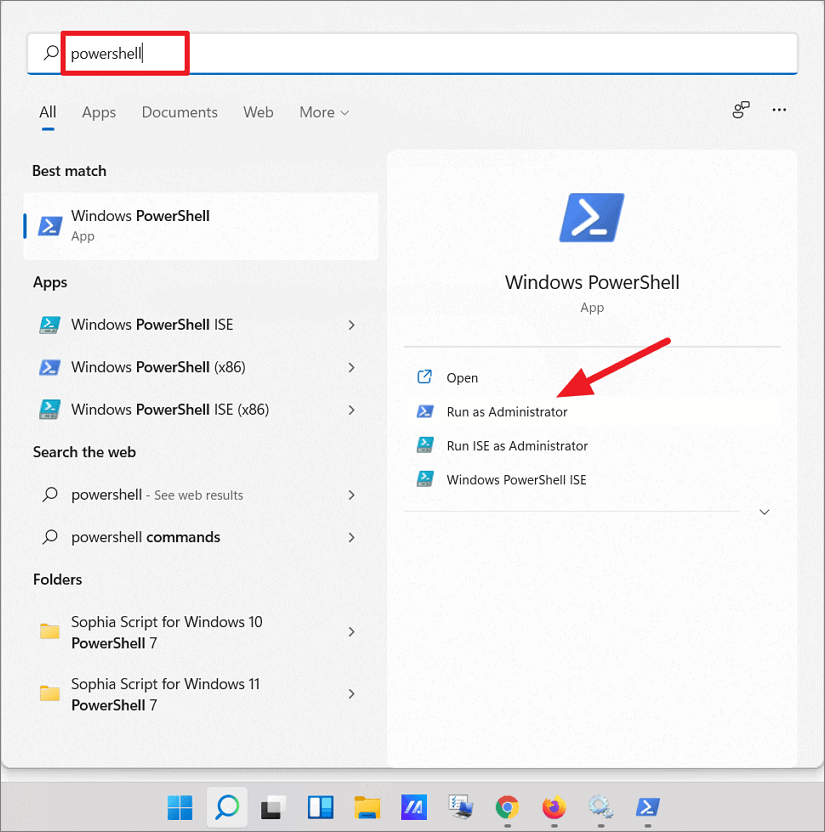Switch to the All tab

tap(48, 112)
